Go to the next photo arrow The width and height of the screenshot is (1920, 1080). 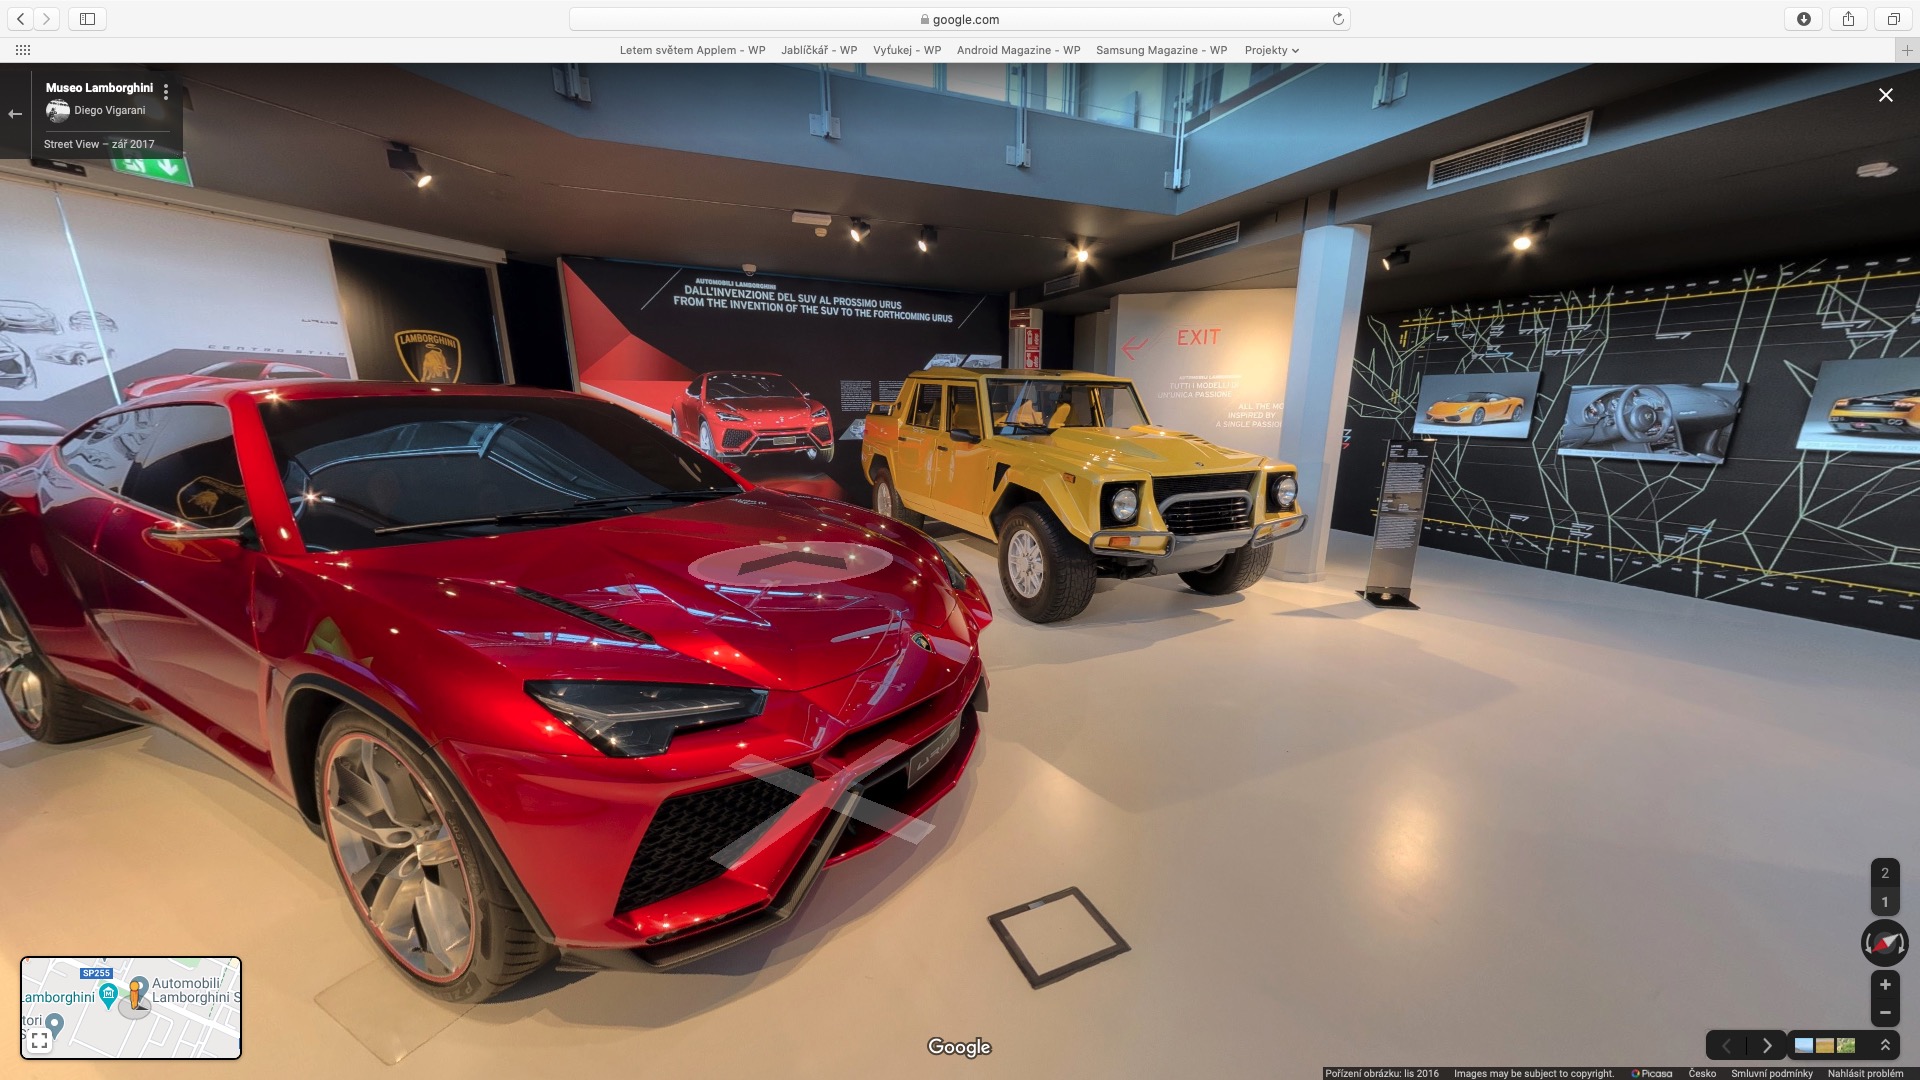[x=1767, y=1045]
